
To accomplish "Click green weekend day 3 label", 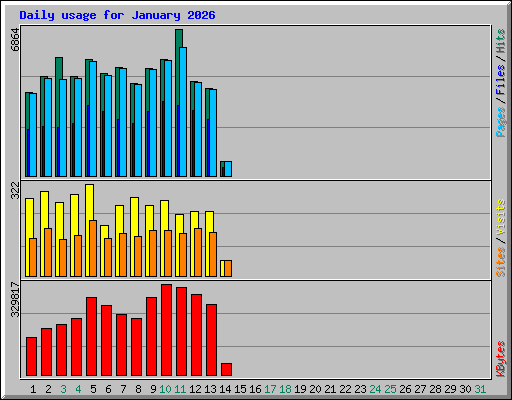I will 63,389.
